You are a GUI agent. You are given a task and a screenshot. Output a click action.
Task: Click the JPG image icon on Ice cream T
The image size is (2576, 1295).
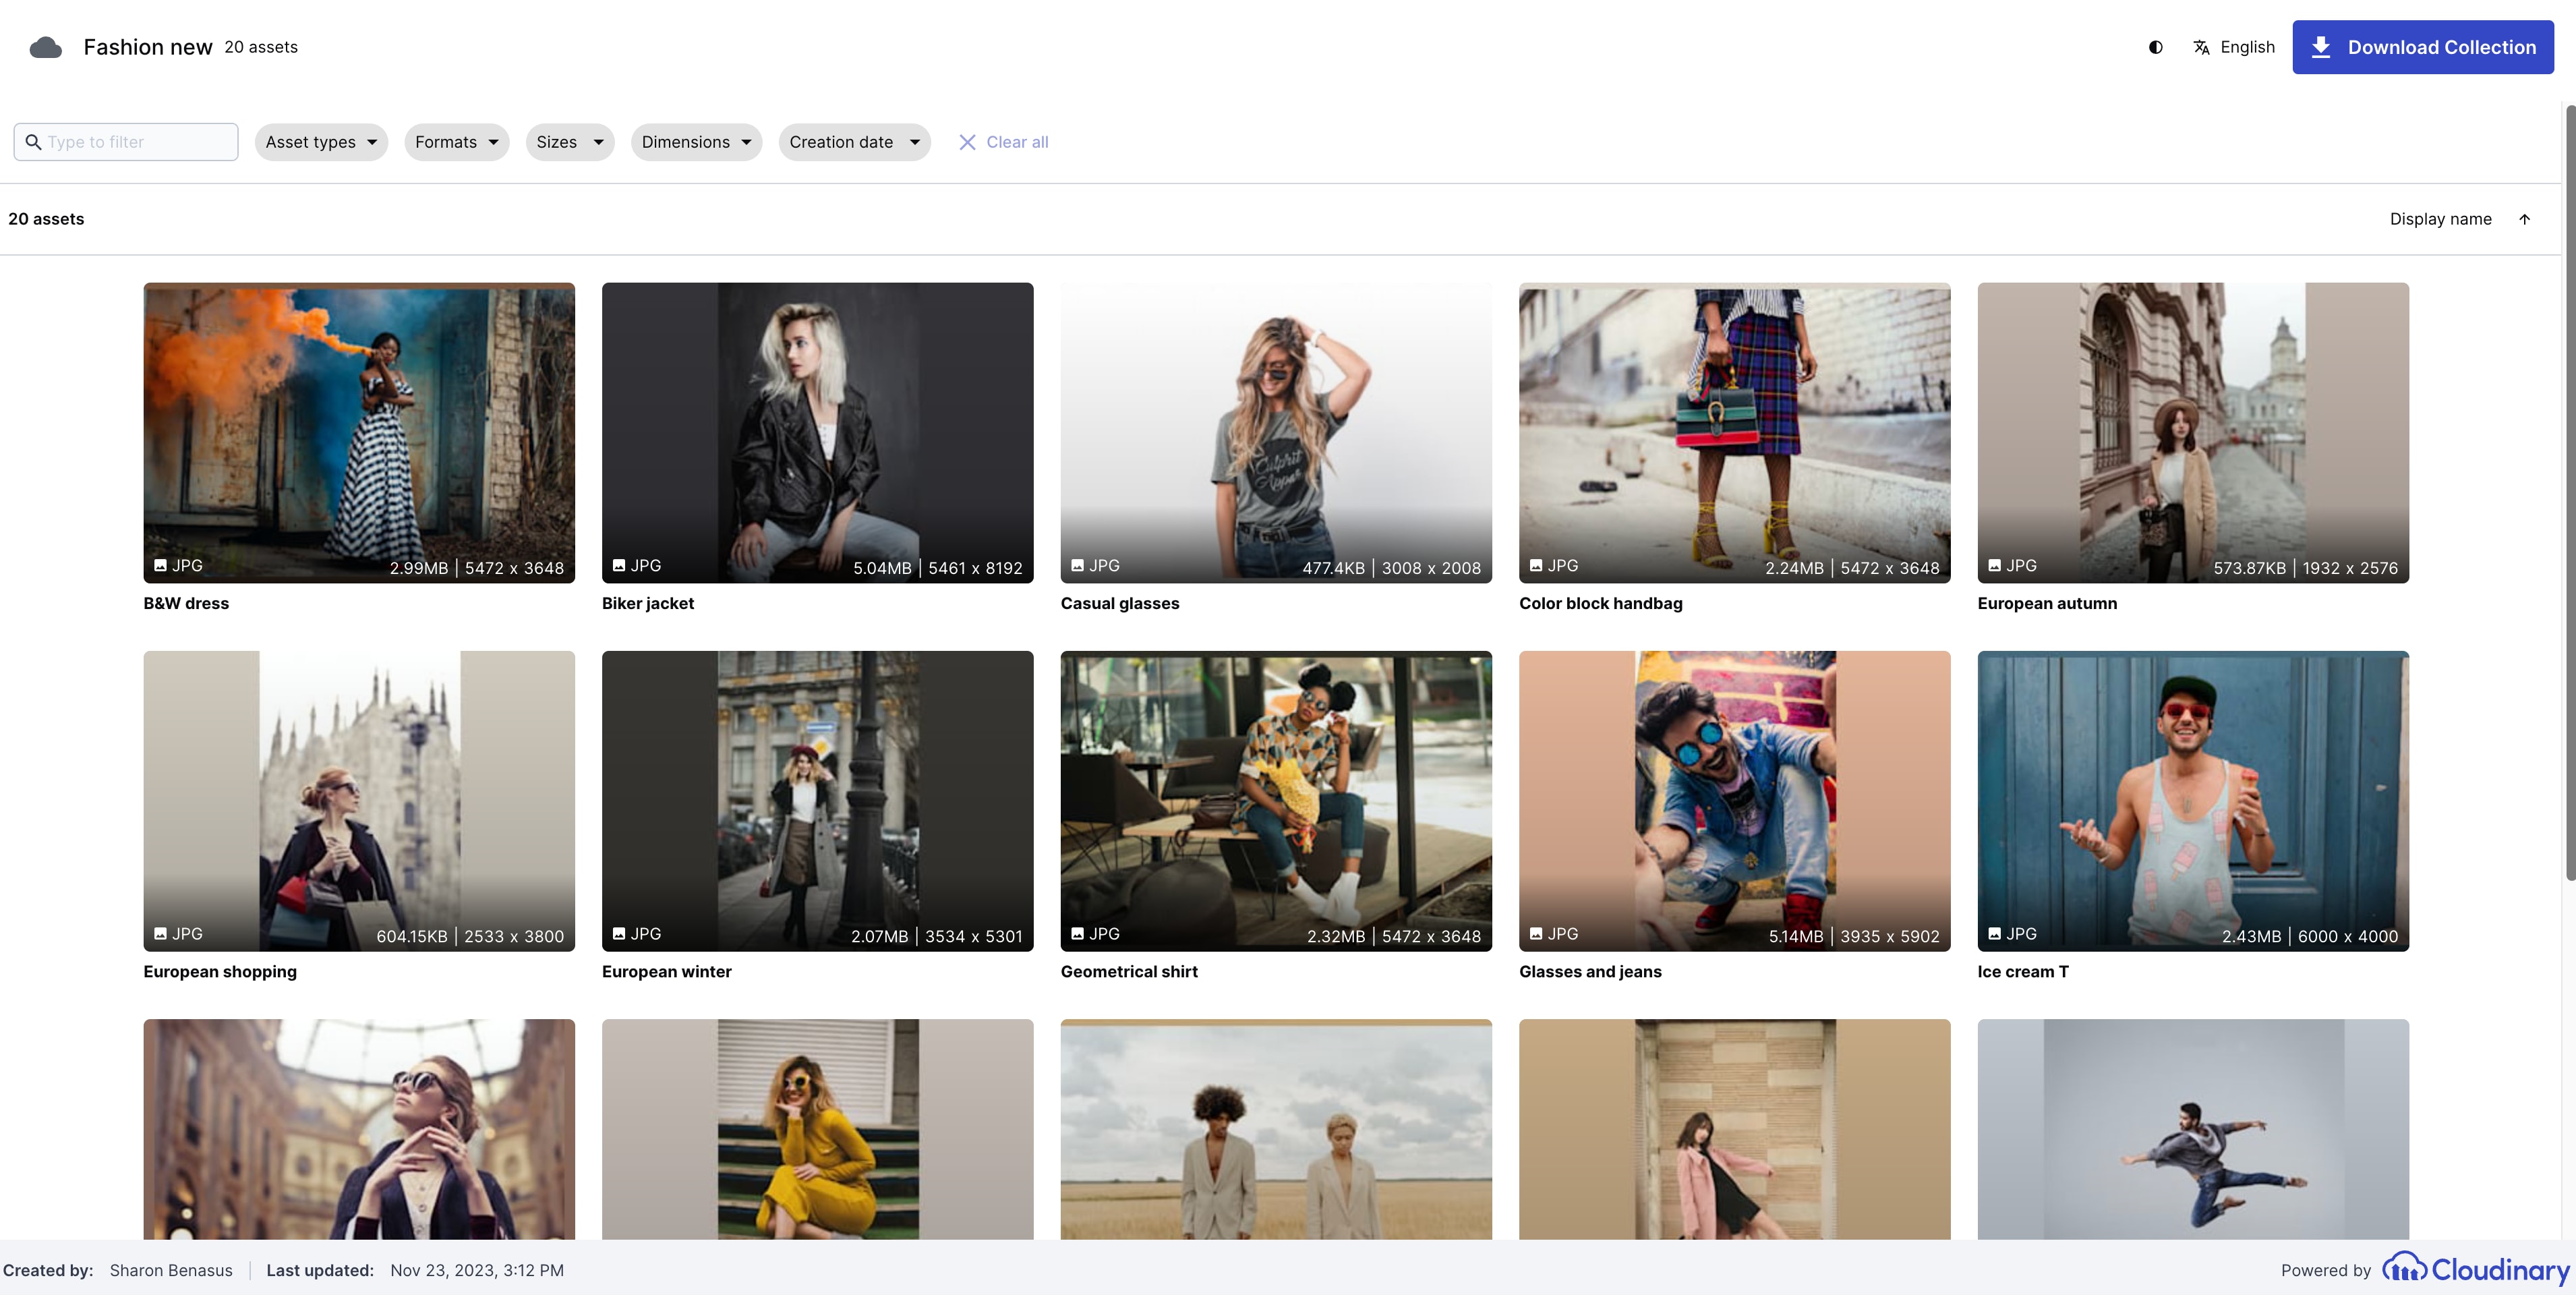click(x=1994, y=934)
